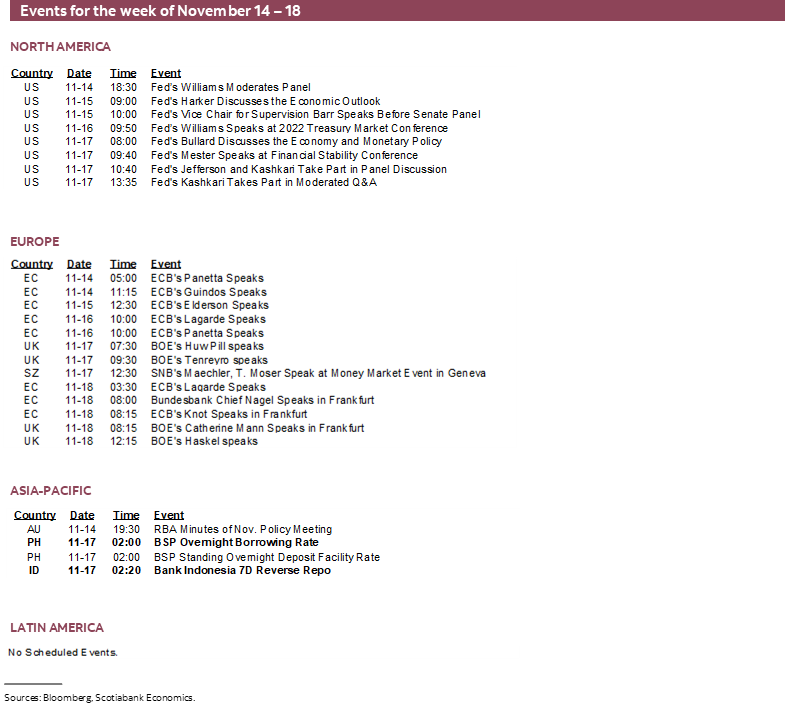Click Event column header in North America table
The height and width of the screenshot is (709, 785).
tap(166, 73)
